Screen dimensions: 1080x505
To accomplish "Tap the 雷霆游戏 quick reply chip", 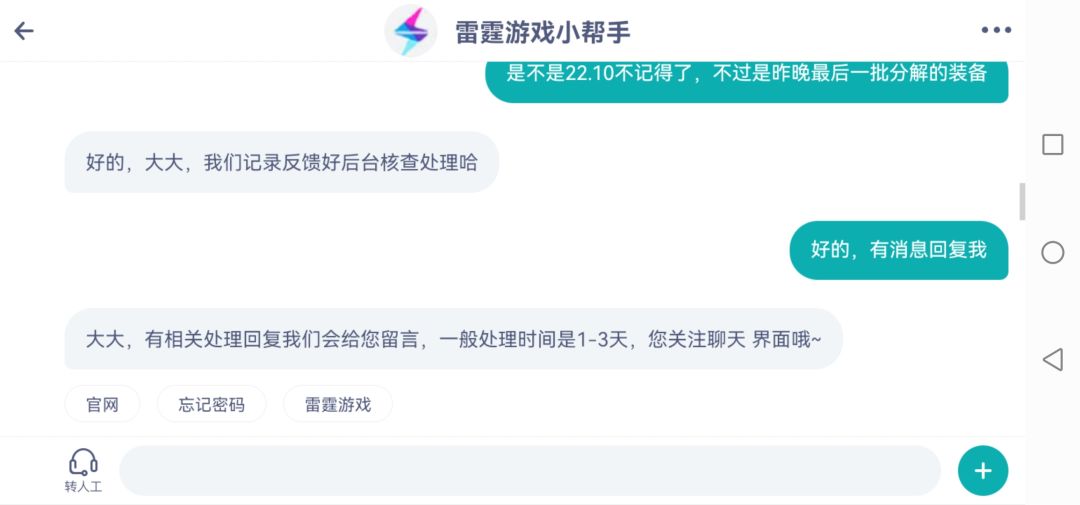I will click(338, 405).
